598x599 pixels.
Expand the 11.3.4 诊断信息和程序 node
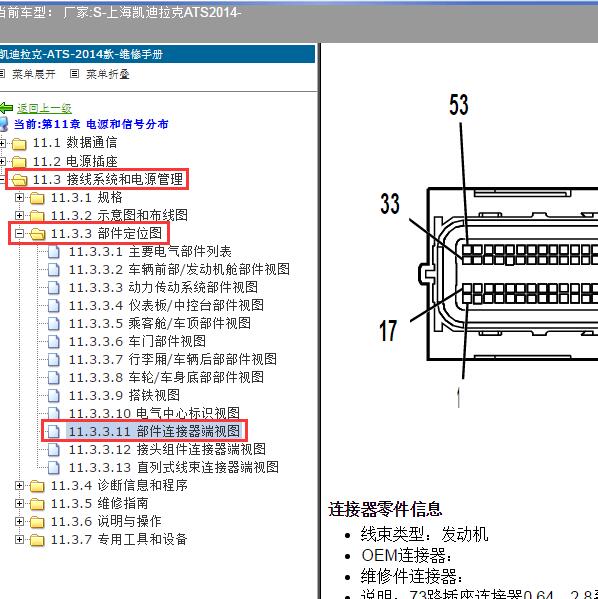19,486
